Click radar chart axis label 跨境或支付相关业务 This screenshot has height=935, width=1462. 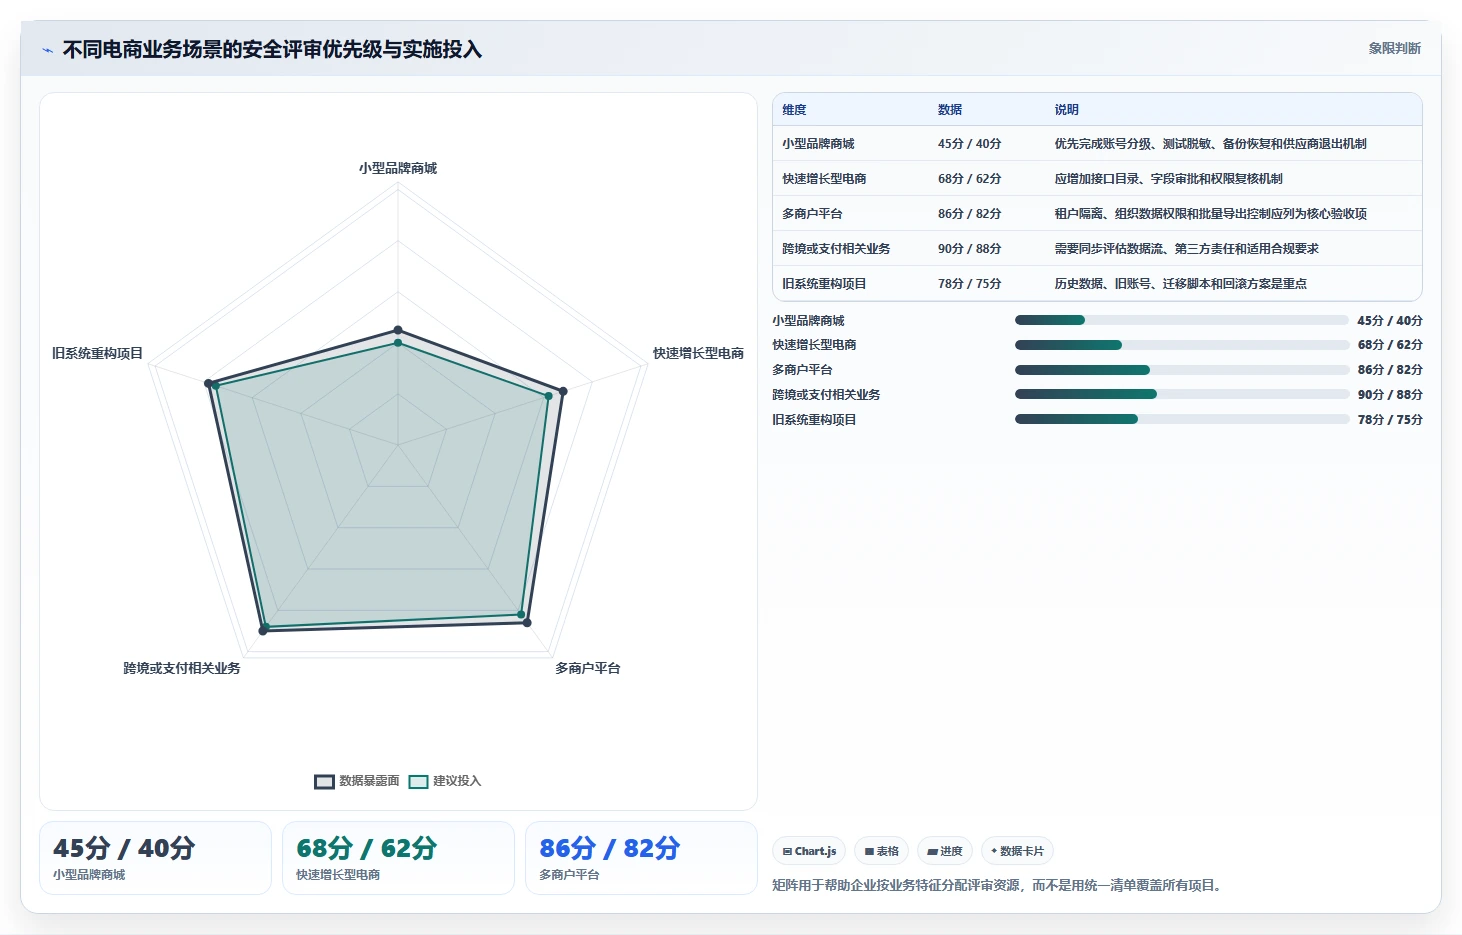pyautogui.click(x=182, y=668)
